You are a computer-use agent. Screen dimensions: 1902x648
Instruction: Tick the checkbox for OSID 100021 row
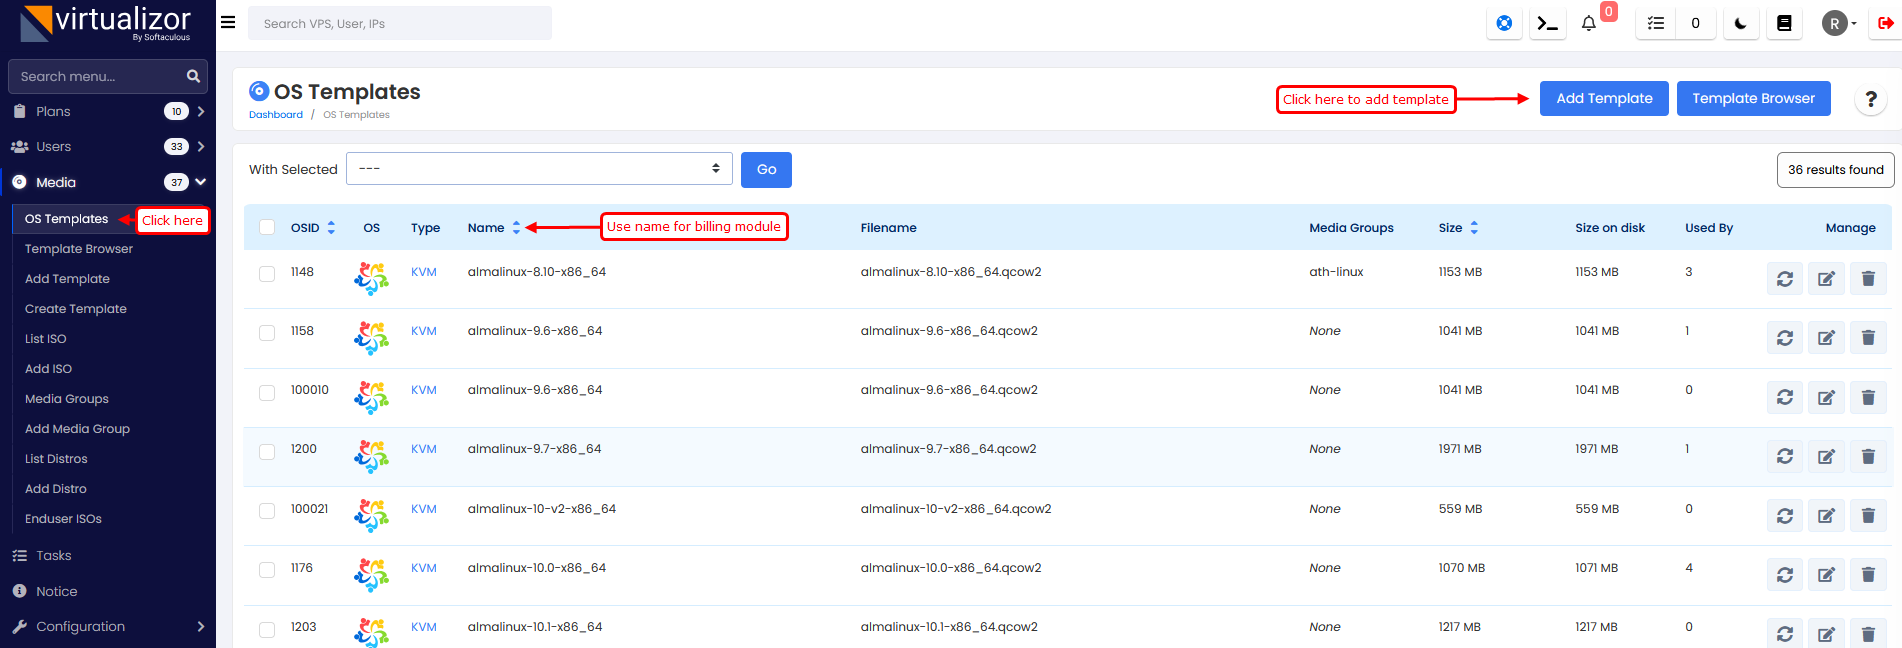(x=267, y=510)
